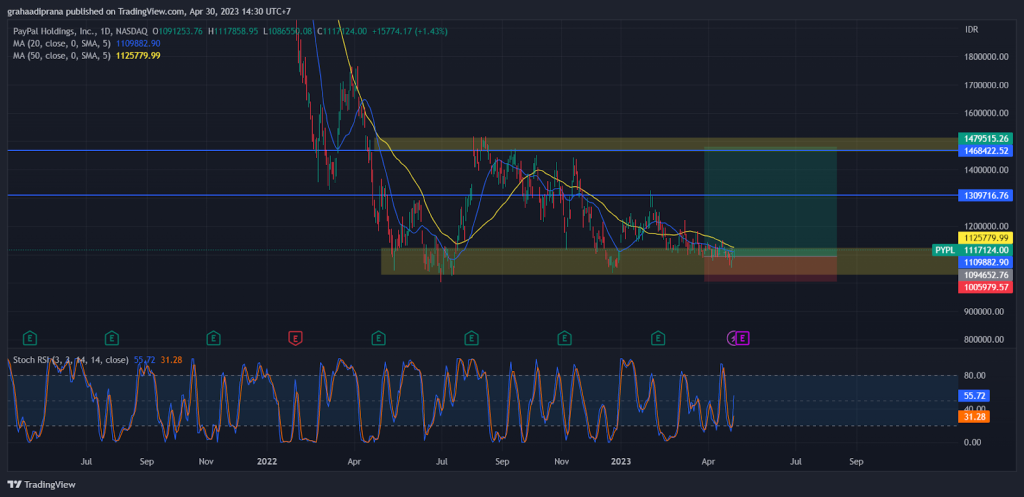Screen dimensions: 1024x497
Task: Select the blue 1309716.76 price label
Action: pyautogui.click(x=985, y=195)
